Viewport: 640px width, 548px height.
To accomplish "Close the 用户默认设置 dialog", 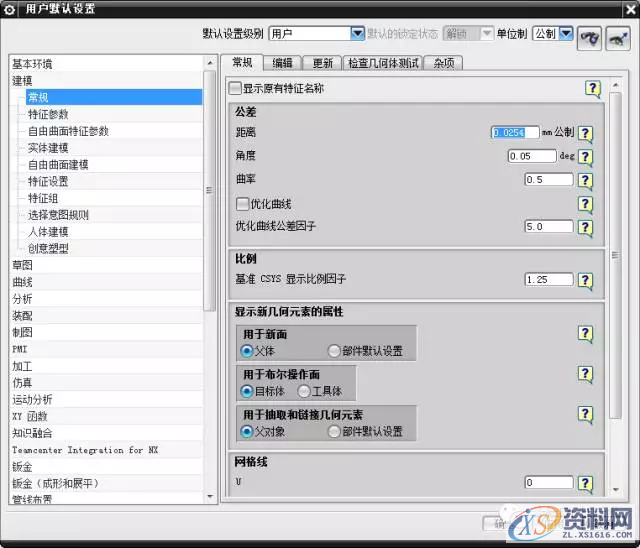I will tap(631, 10).
